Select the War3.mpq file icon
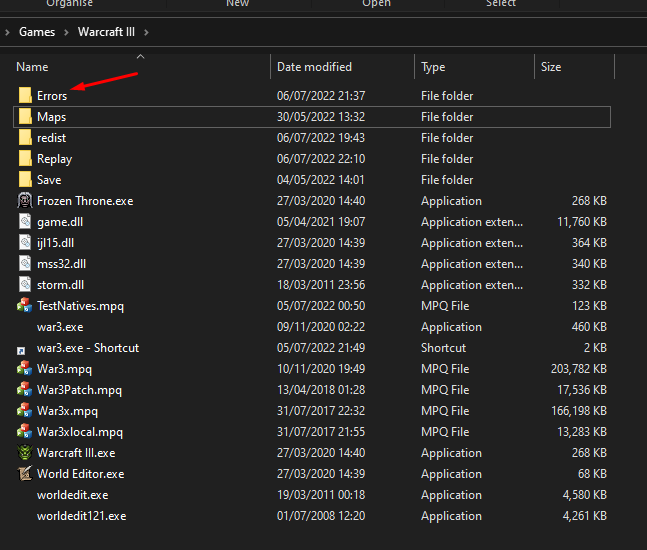This screenshot has width=647, height=550. [x=25, y=369]
